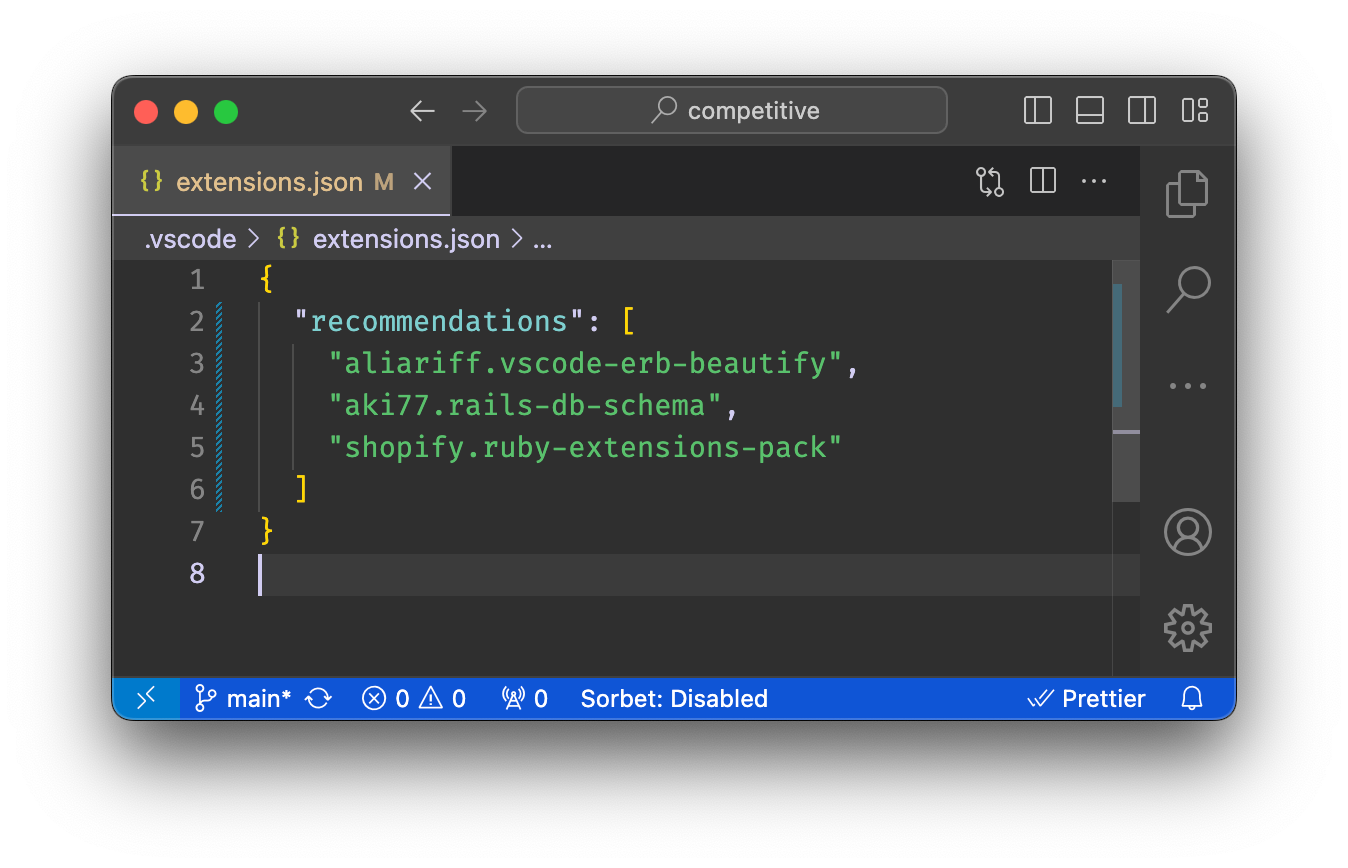The height and width of the screenshot is (868, 1348).
Task: Open remote window indicator at bottom left
Action: tap(146, 698)
